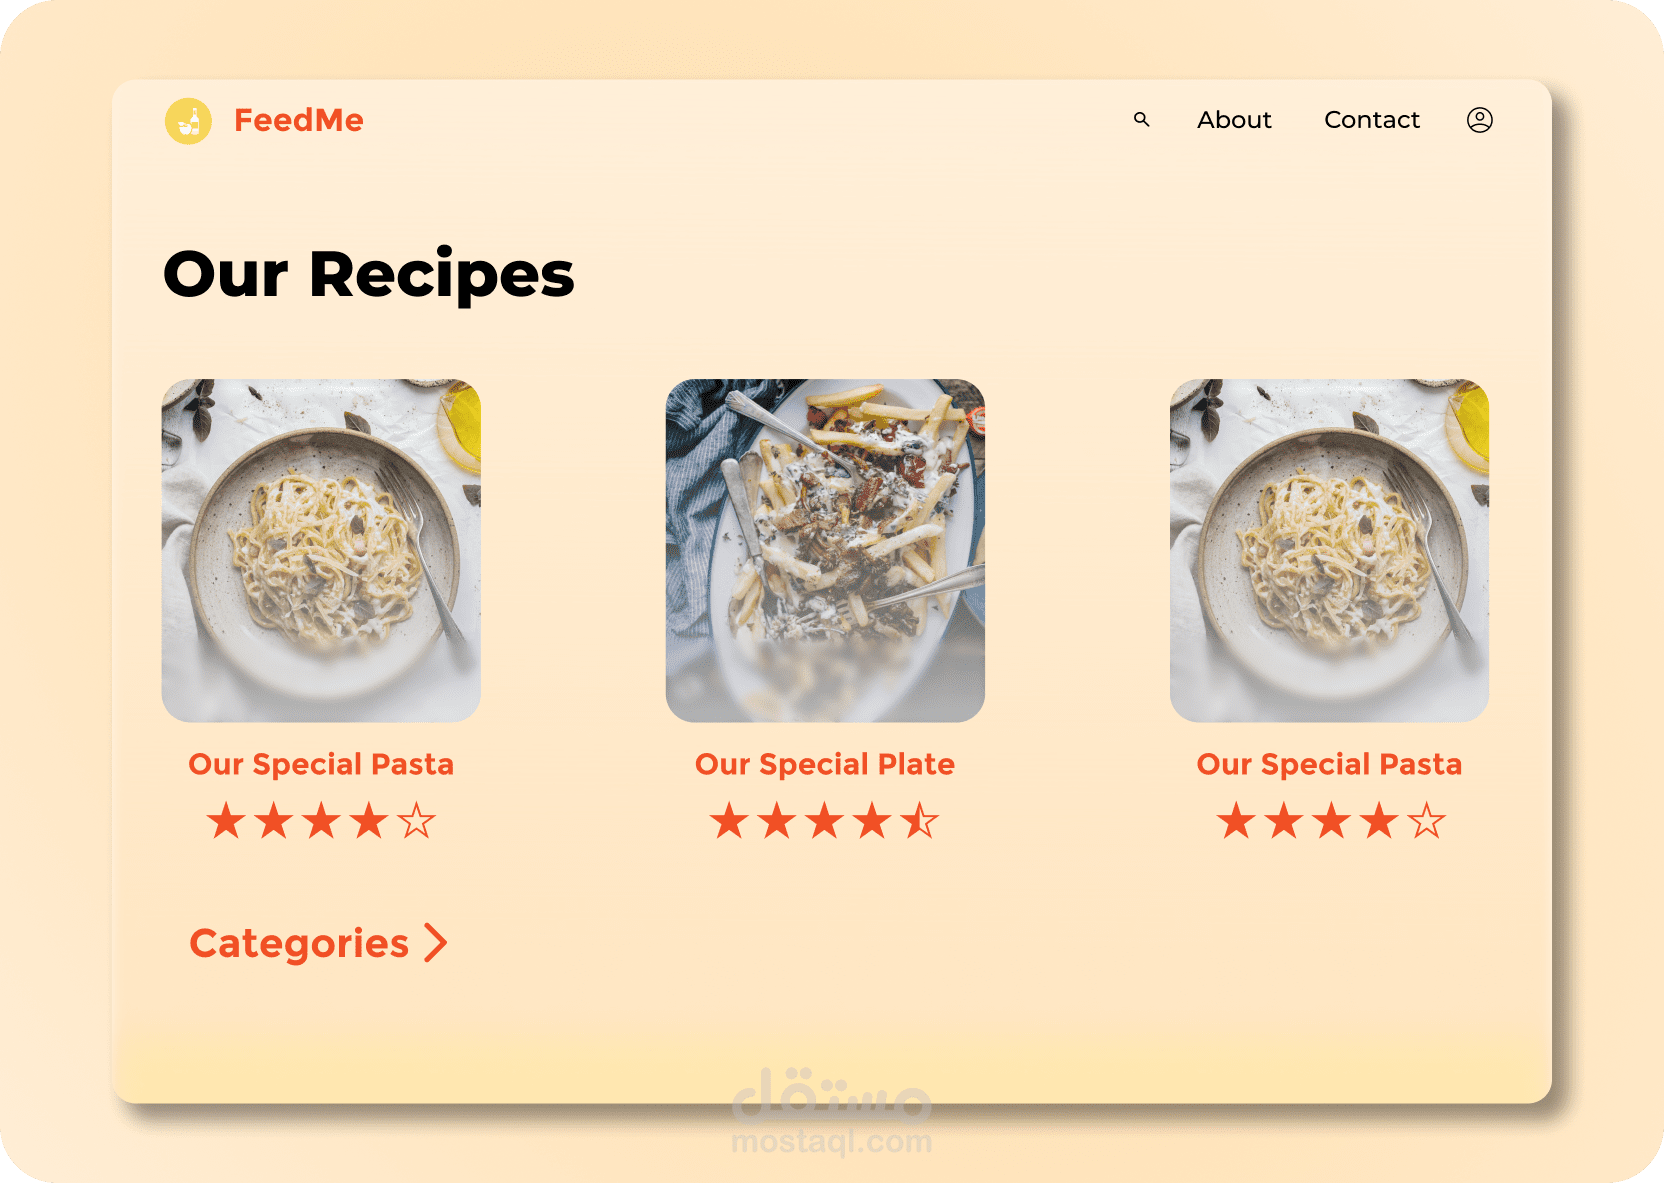
Task: Click the right Our Special Pasta title
Action: click(1329, 764)
